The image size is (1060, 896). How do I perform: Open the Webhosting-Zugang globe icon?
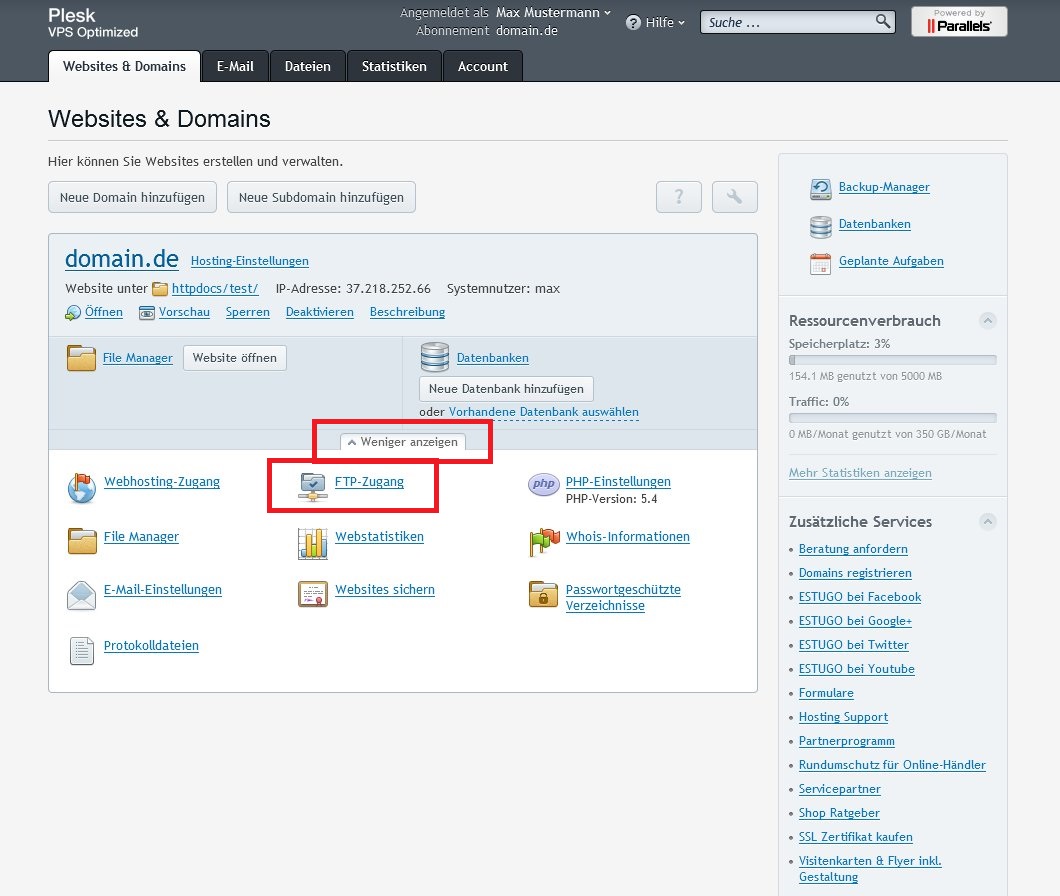coord(81,487)
